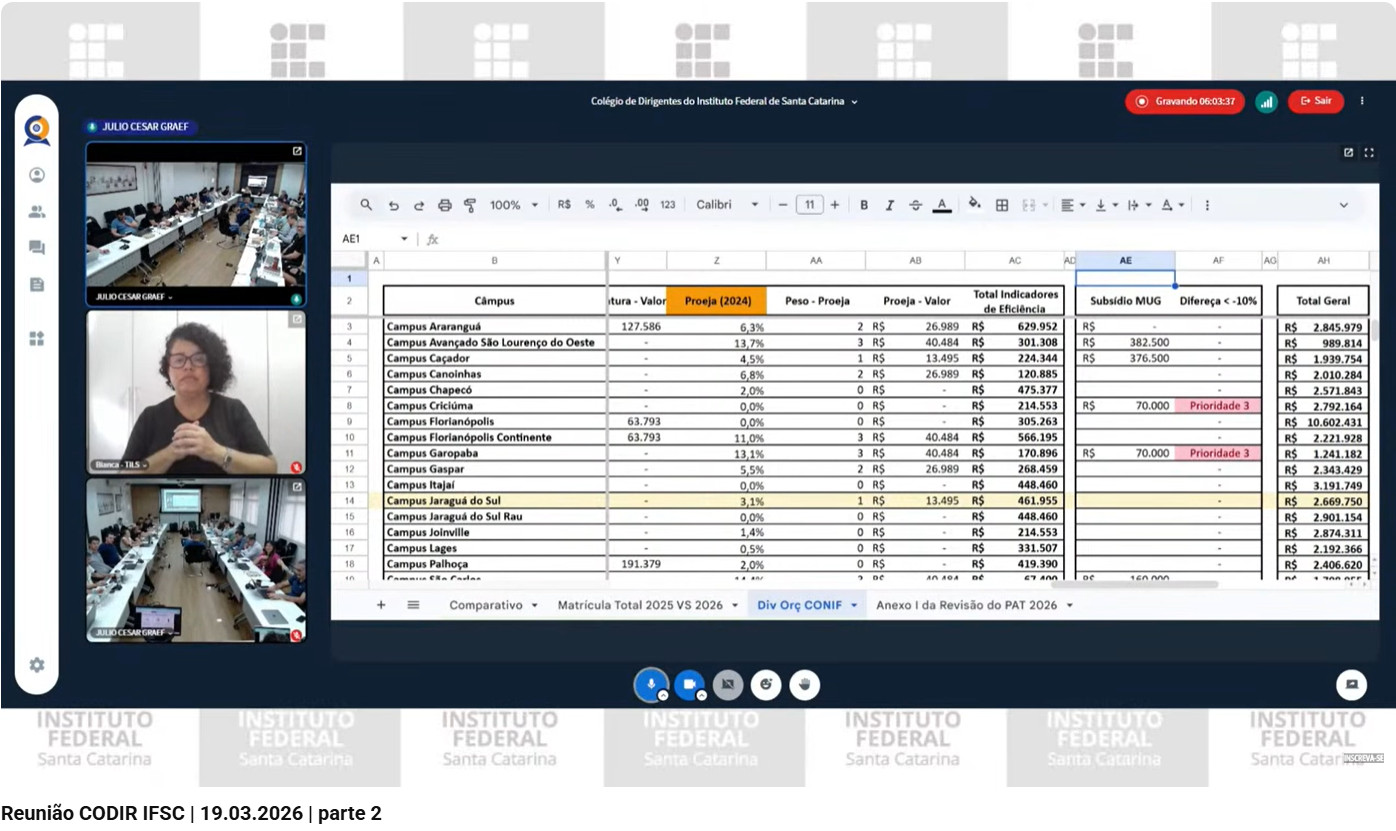This screenshot has height=831, width=1396.
Task: Click the font size input field
Action: click(809, 205)
